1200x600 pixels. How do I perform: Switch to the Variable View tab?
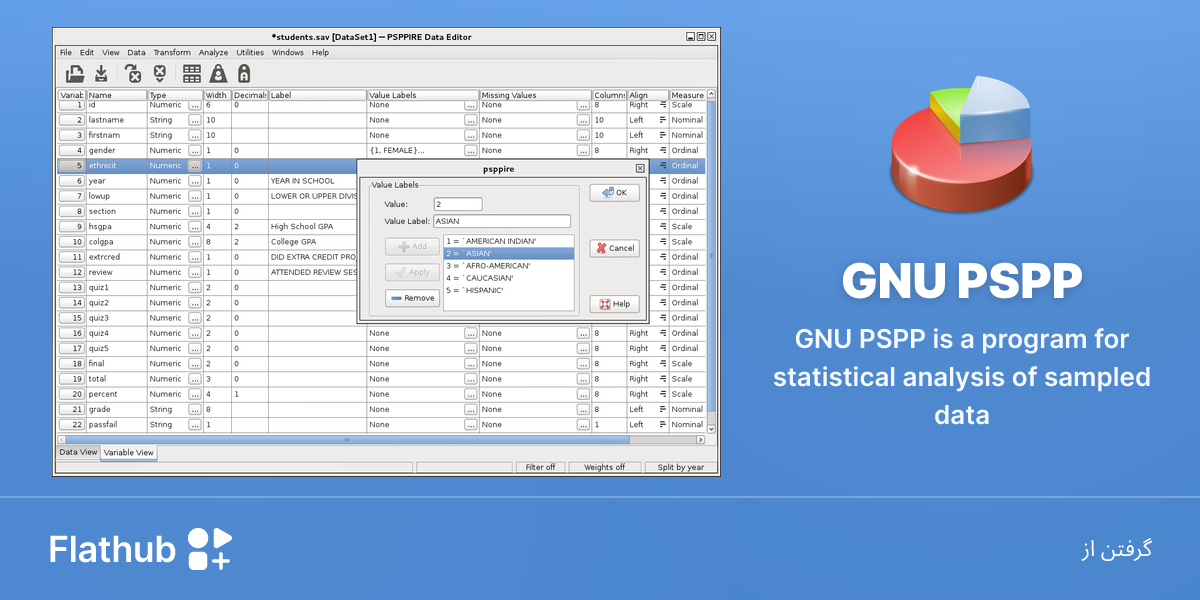[x=129, y=453]
